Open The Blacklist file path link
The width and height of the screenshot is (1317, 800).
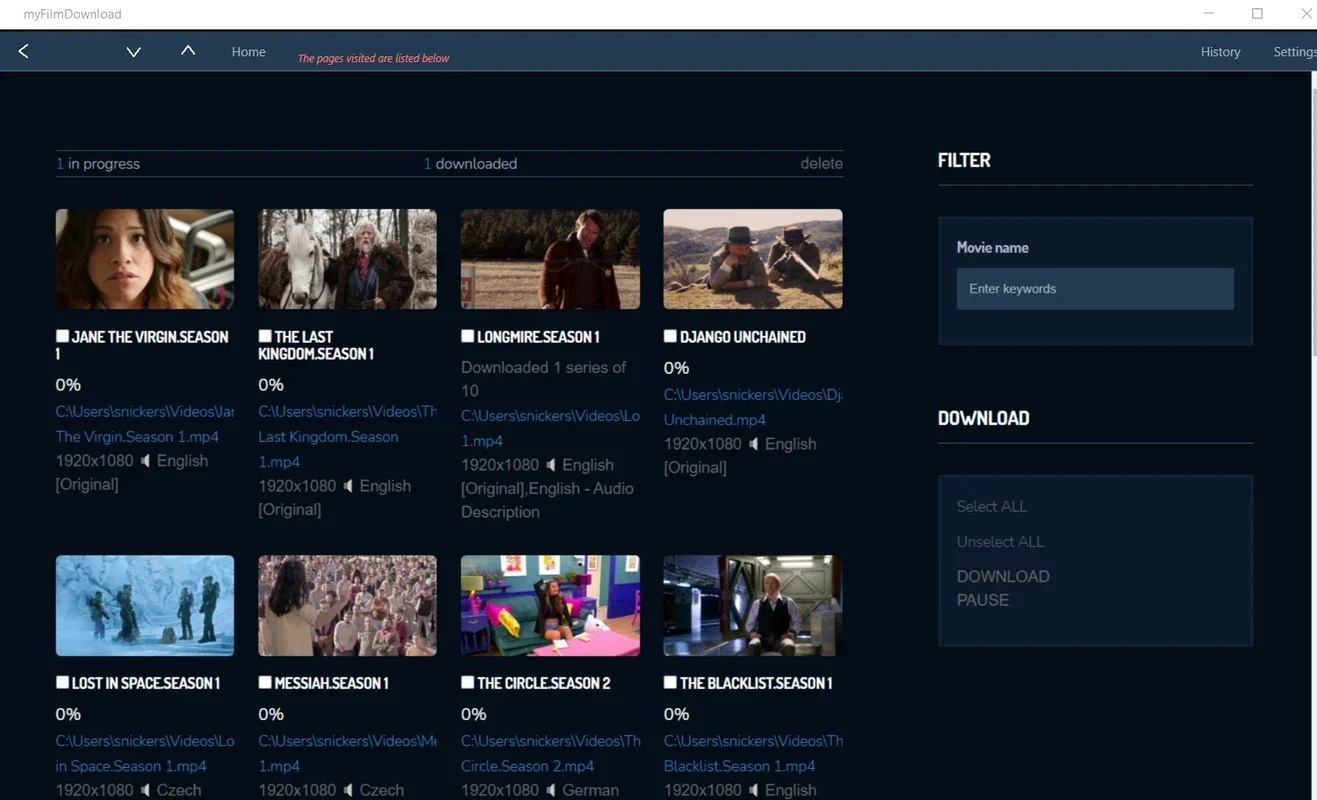coord(753,753)
